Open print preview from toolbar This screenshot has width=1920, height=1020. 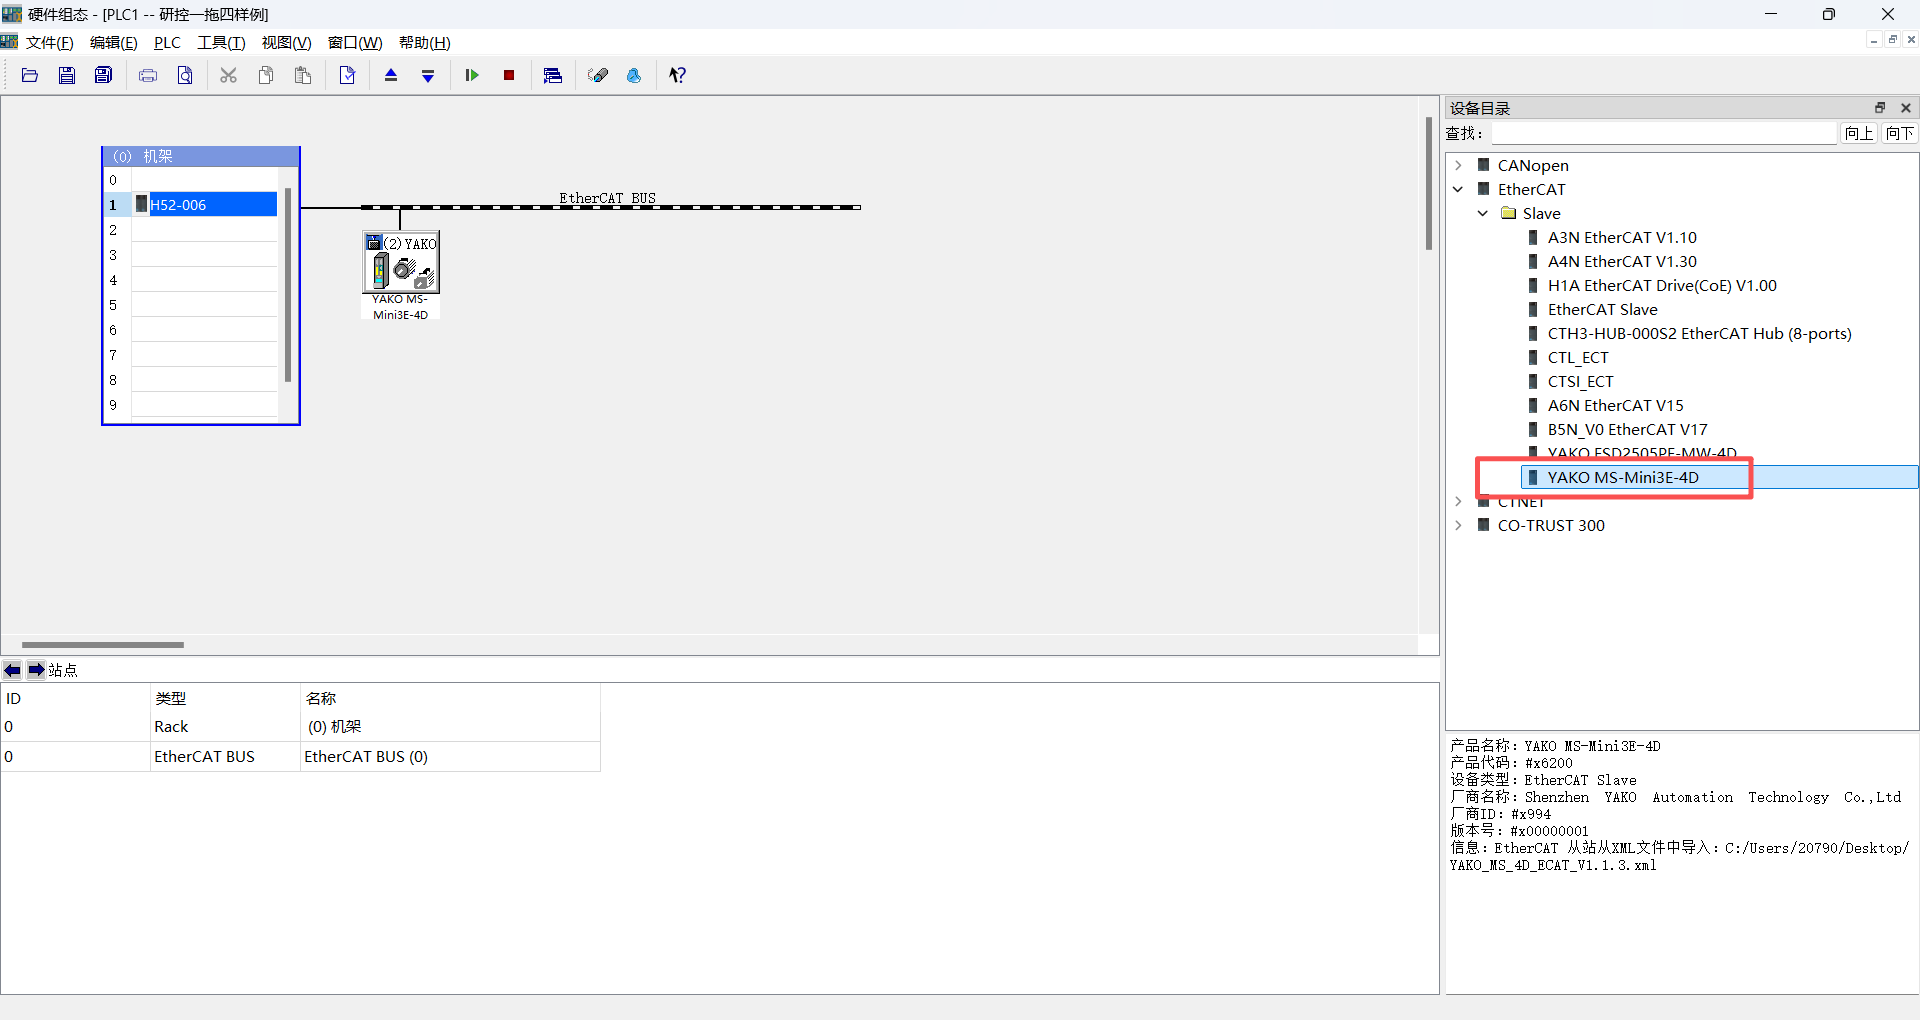[185, 75]
